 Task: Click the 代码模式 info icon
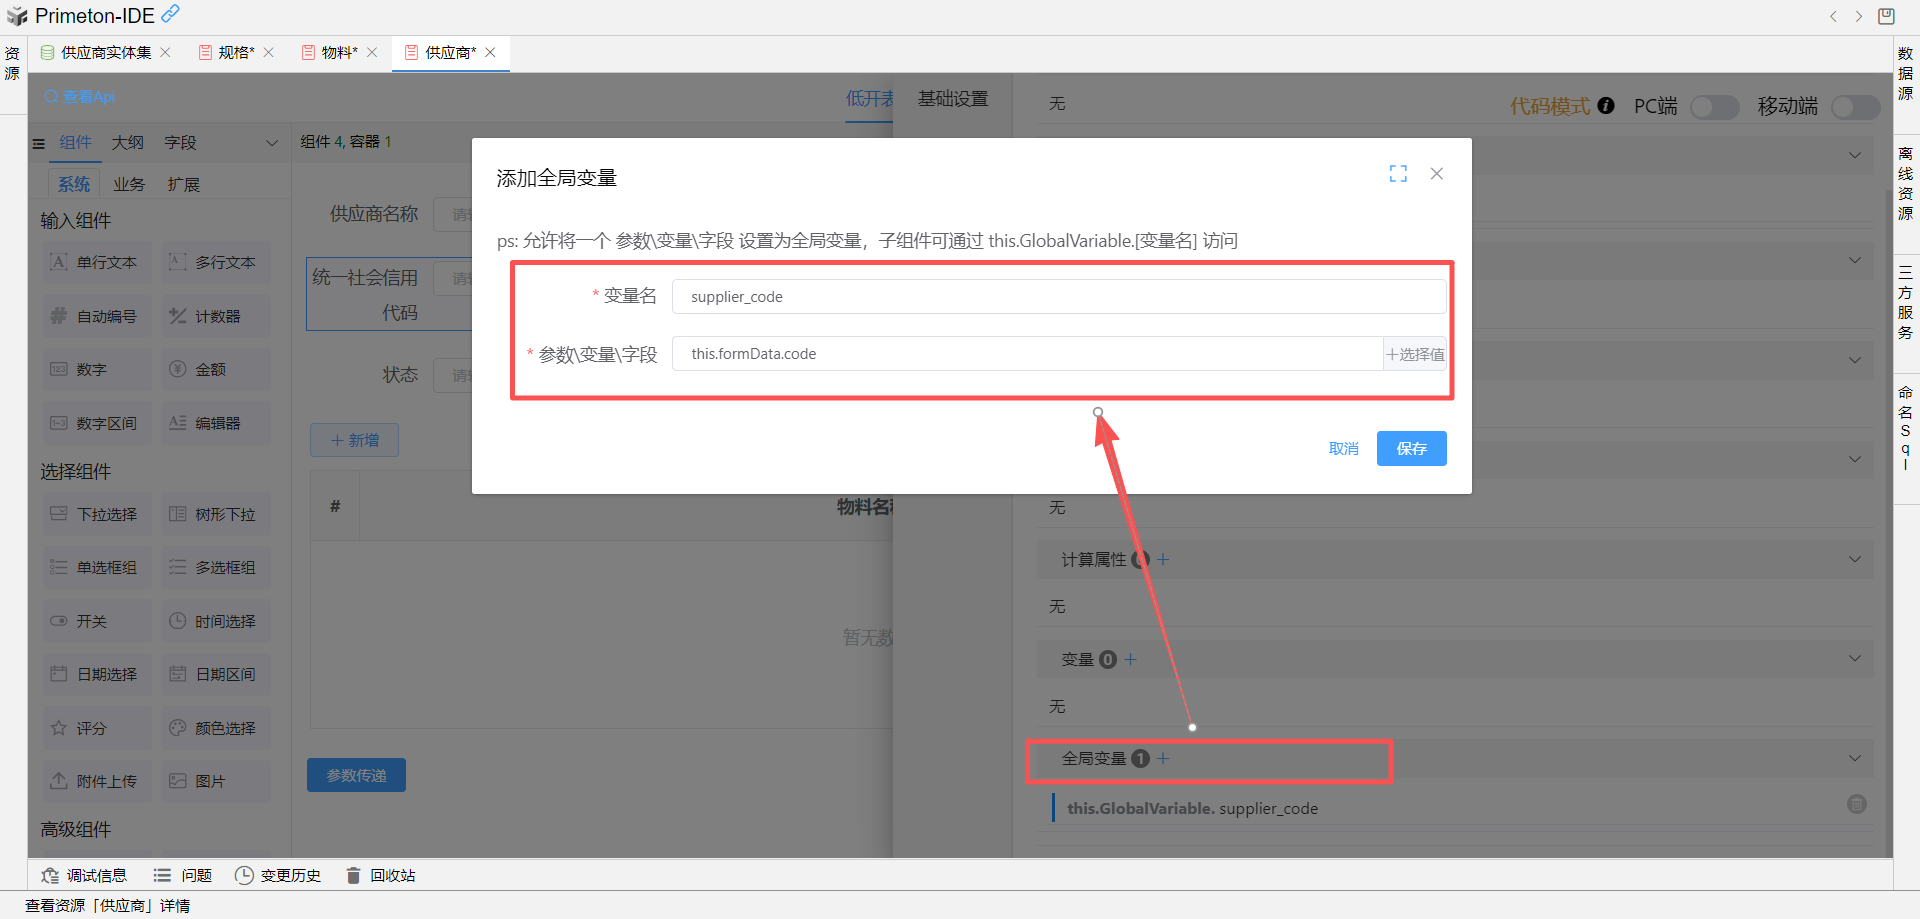click(1606, 106)
